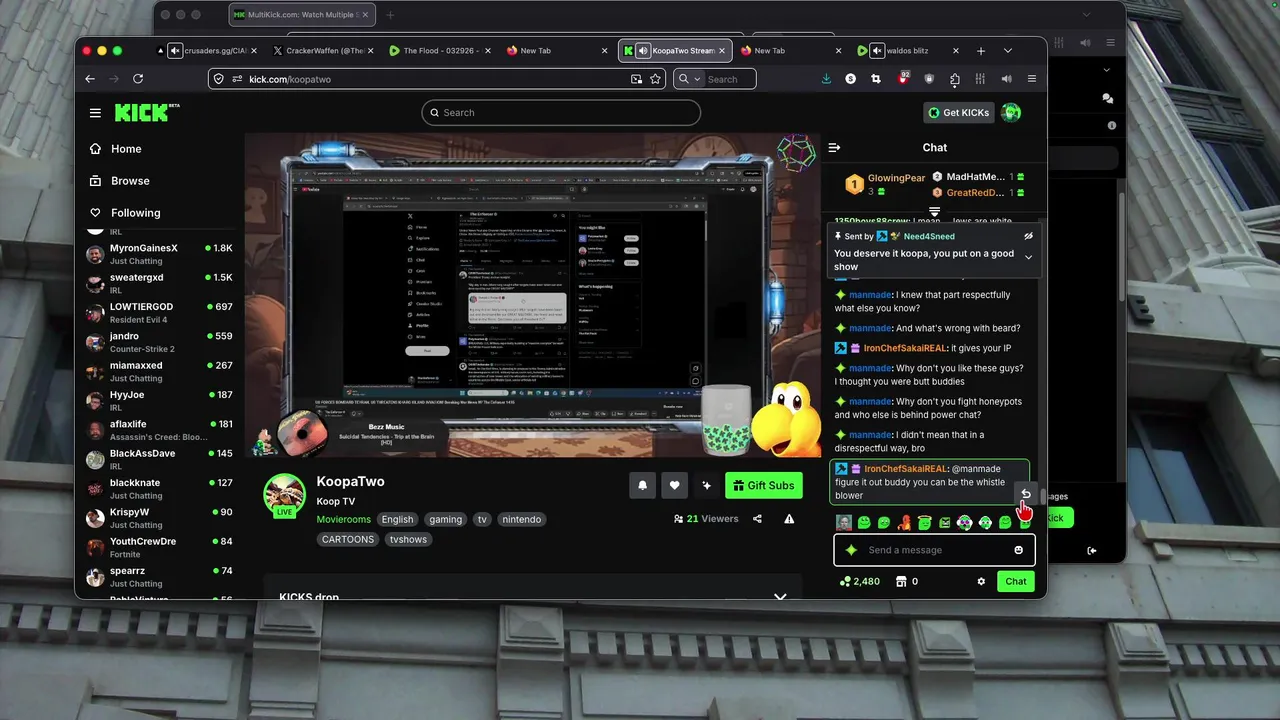Open MyronGainesX channel in sidebar
This screenshot has height=720, width=1280.
click(160, 254)
